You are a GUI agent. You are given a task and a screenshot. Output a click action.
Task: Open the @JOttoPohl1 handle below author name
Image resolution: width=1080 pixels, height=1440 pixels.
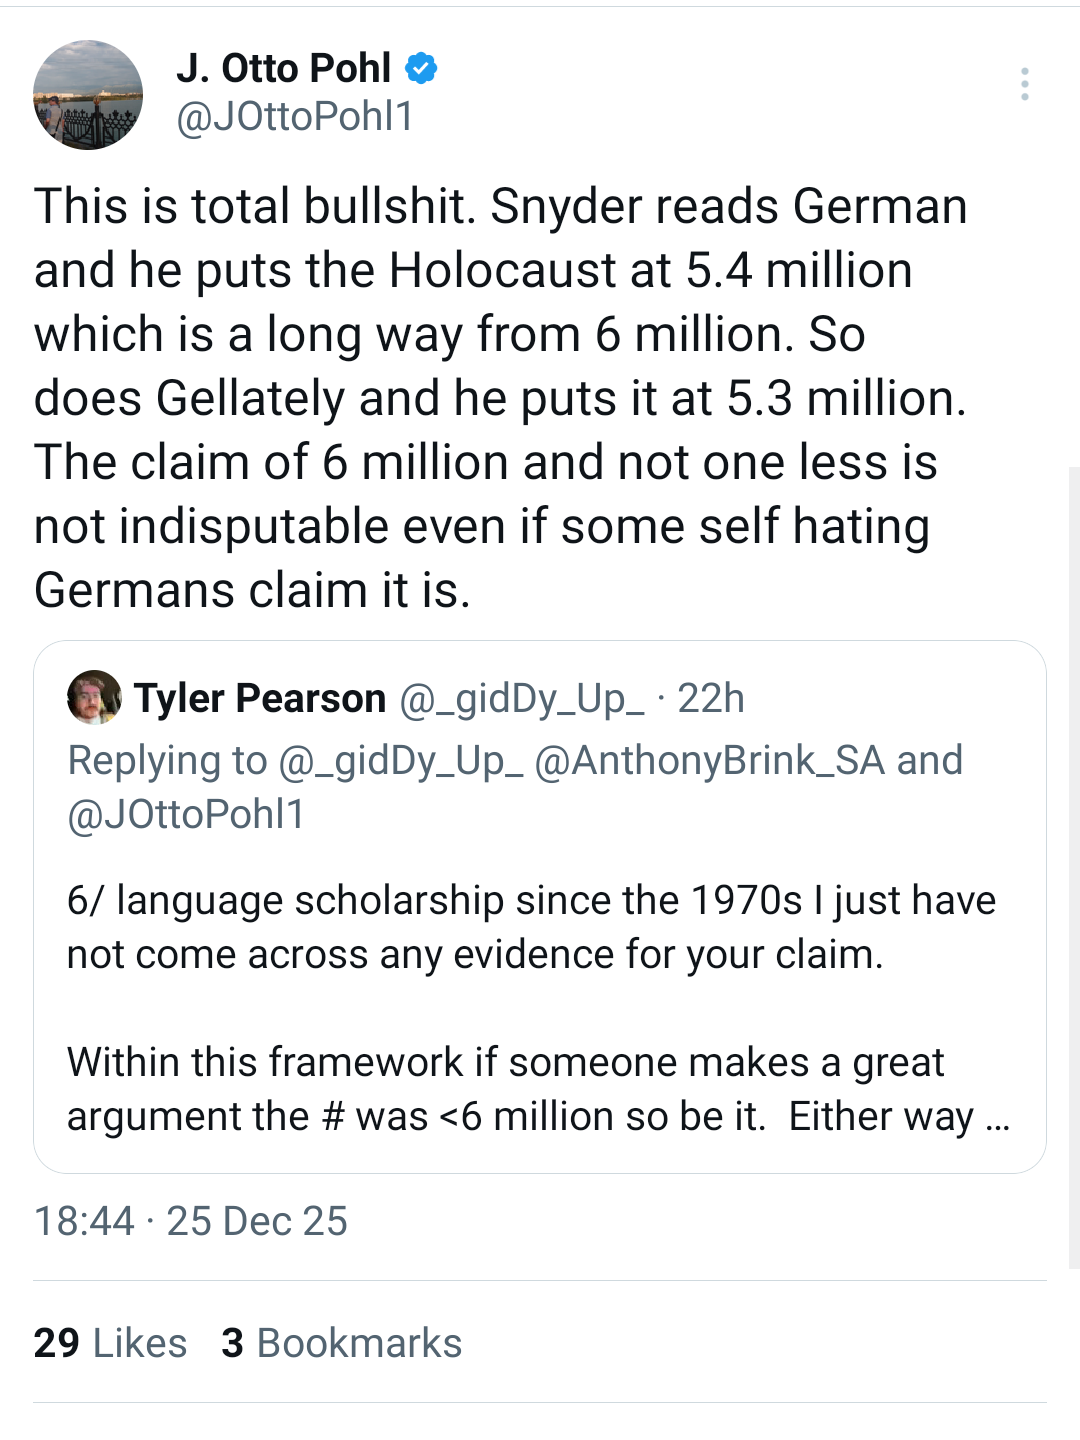coord(295,117)
